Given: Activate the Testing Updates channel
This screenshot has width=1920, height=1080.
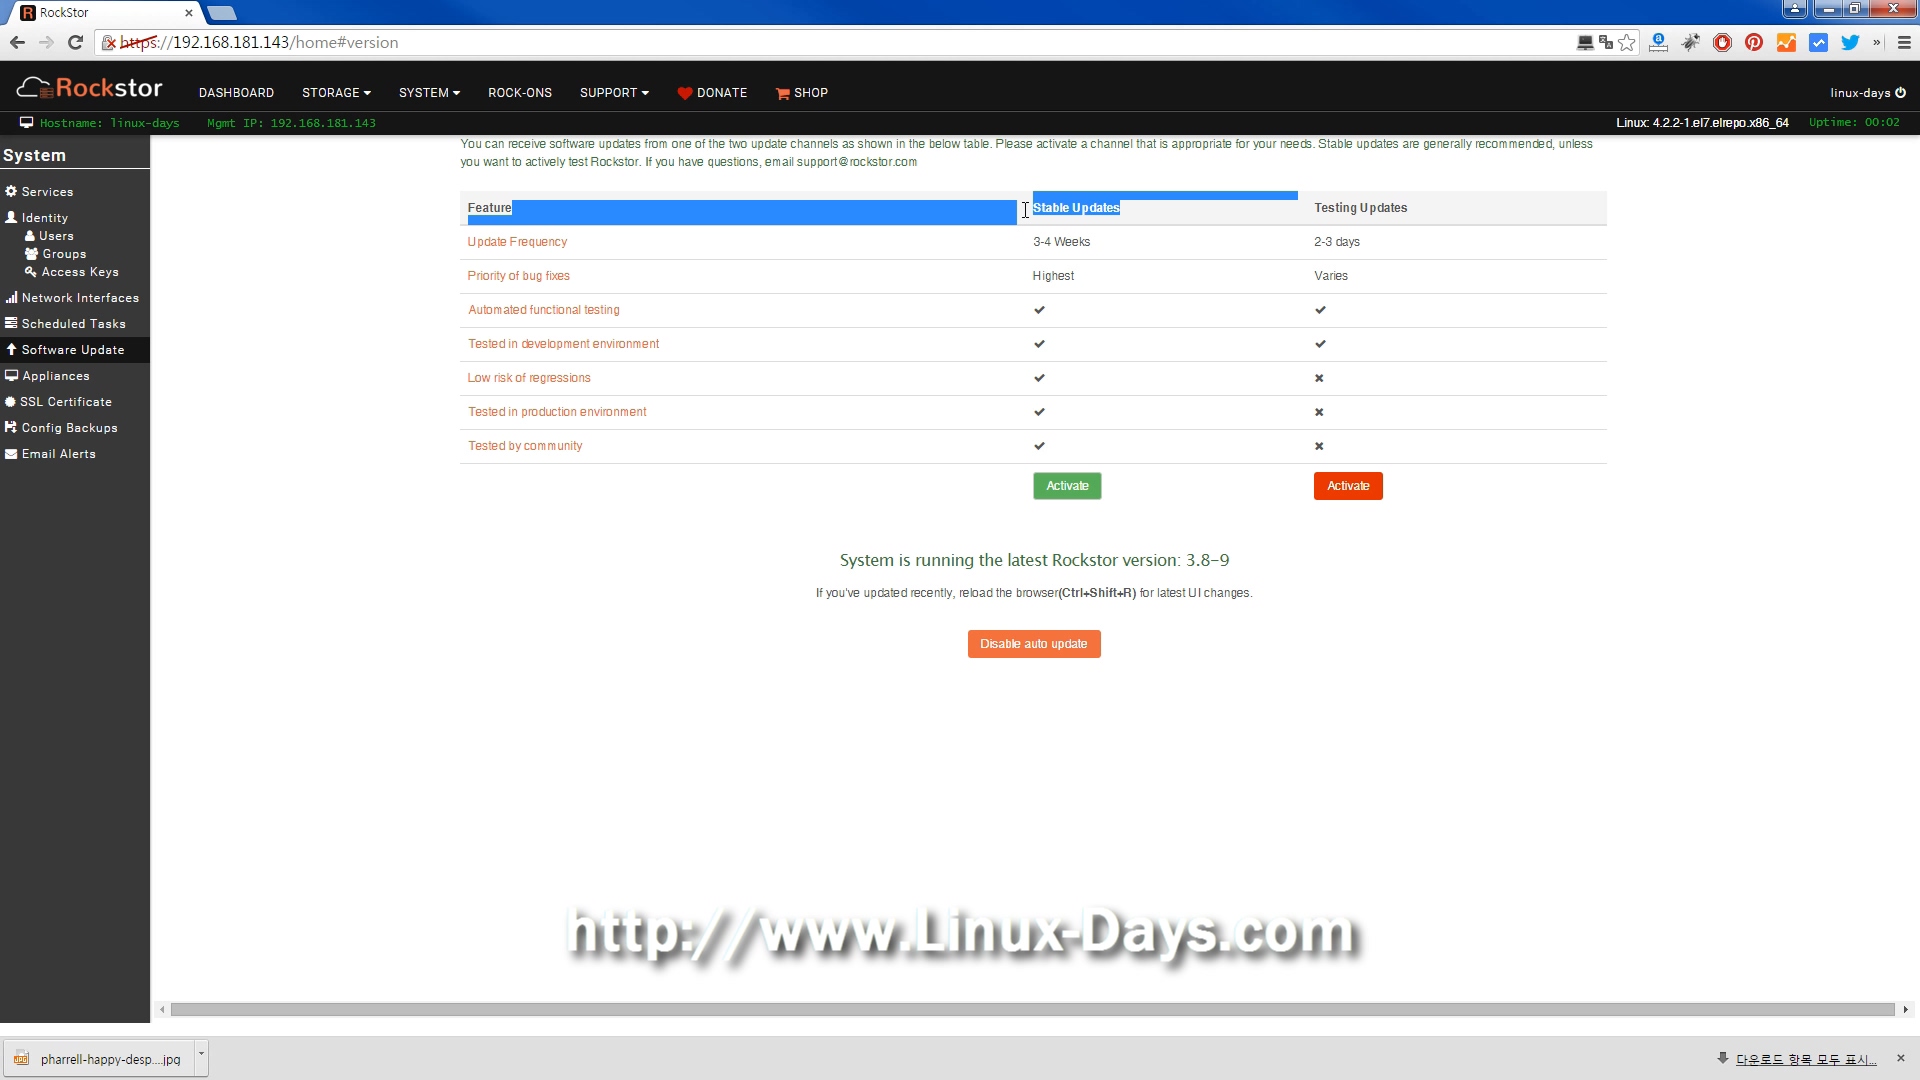Looking at the screenshot, I should pos(1348,486).
